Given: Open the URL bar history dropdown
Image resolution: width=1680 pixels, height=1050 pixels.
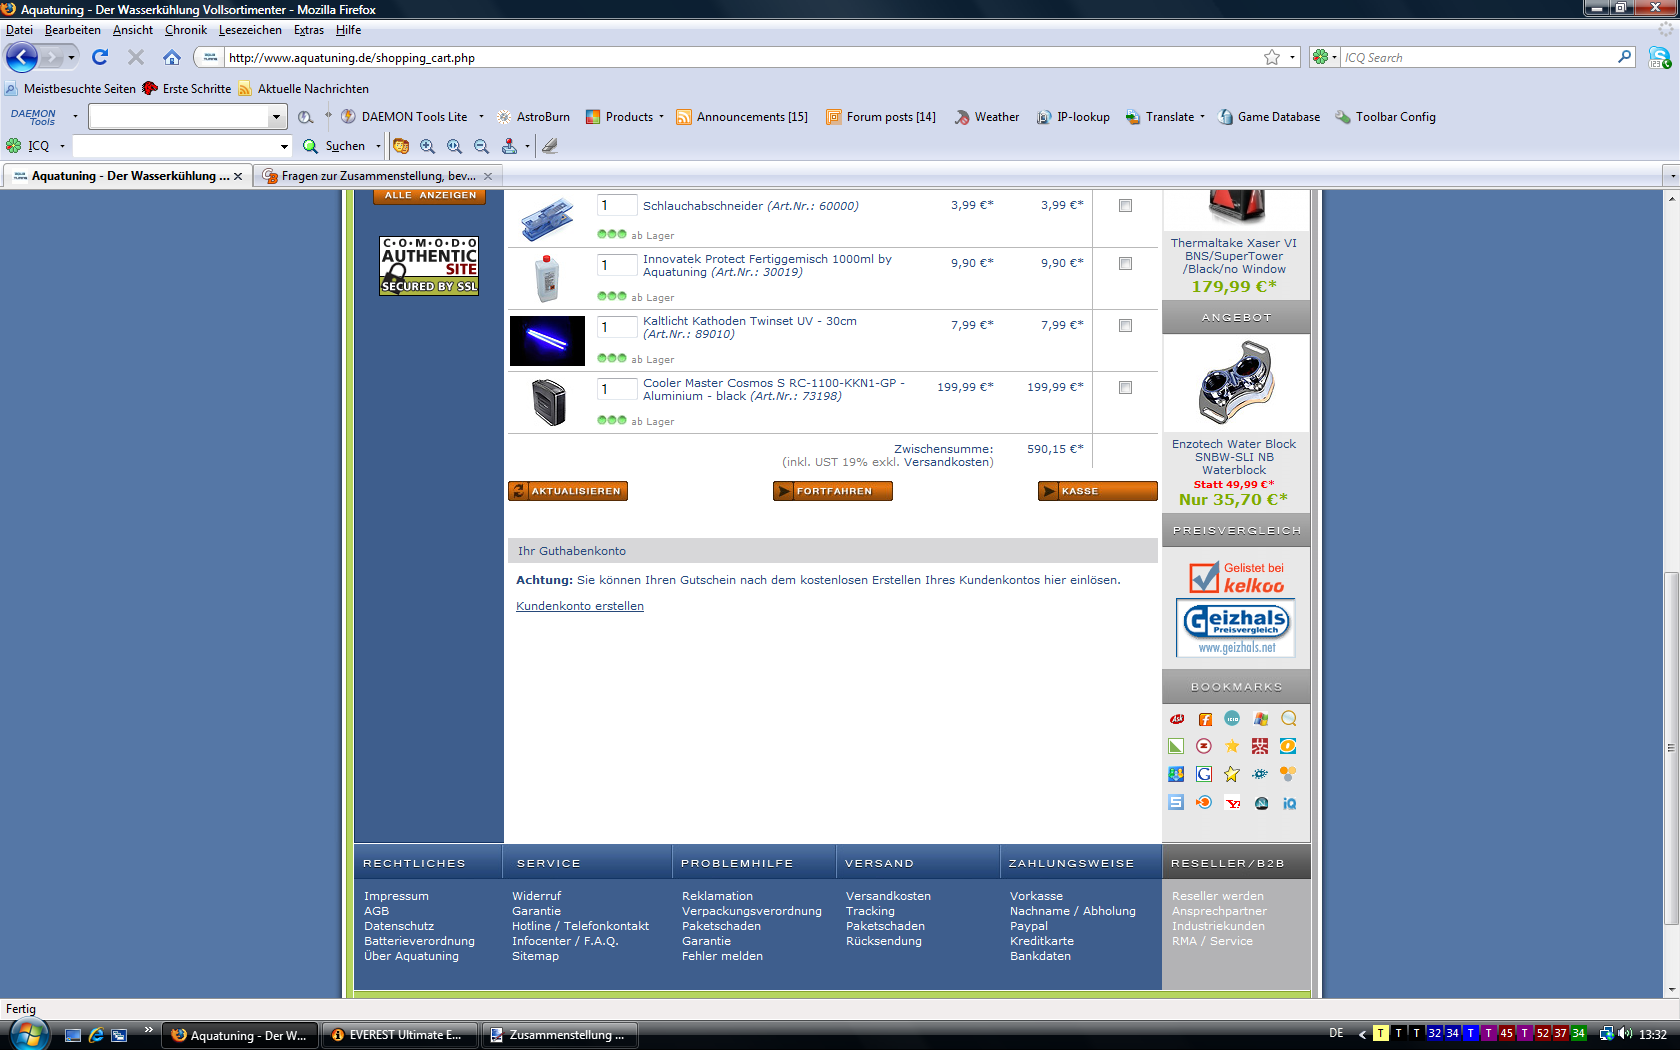Looking at the screenshot, I should point(1292,57).
